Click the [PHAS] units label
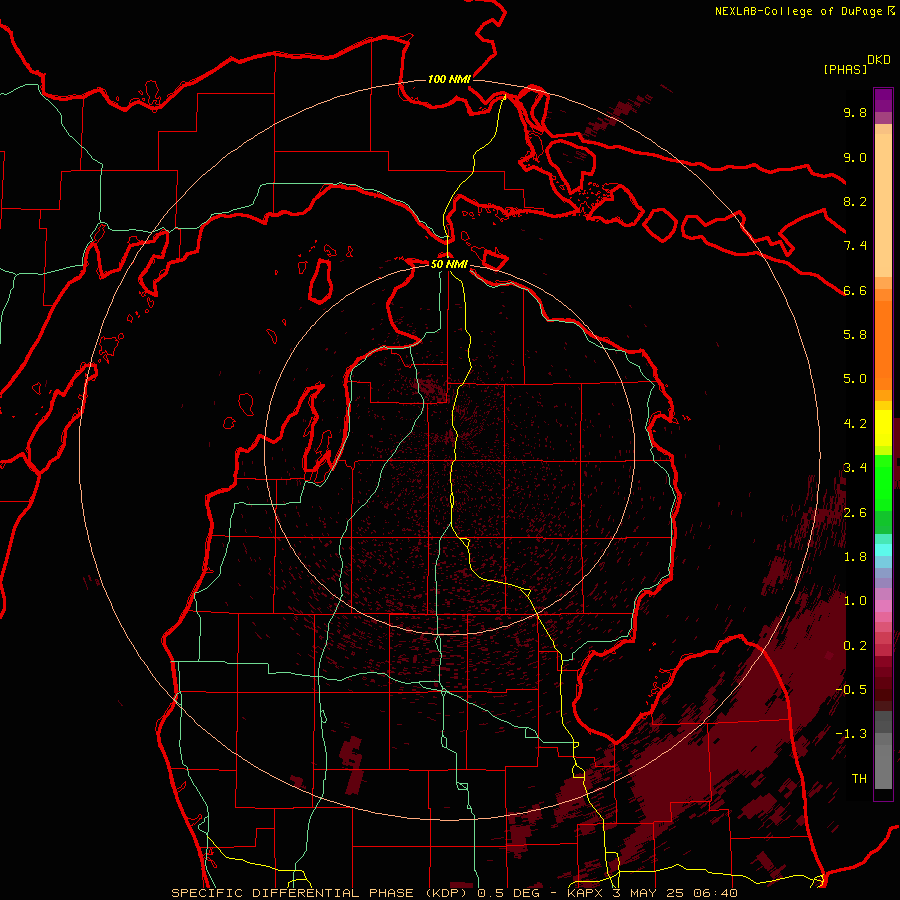The width and height of the screenshot is (900, 900). click(845, 70)
